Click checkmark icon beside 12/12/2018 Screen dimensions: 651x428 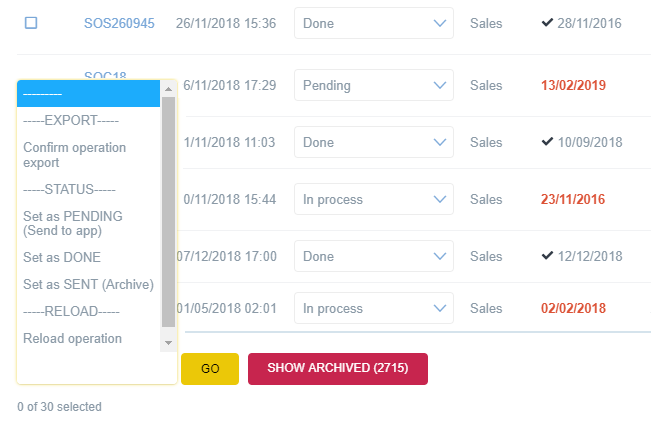547,256
